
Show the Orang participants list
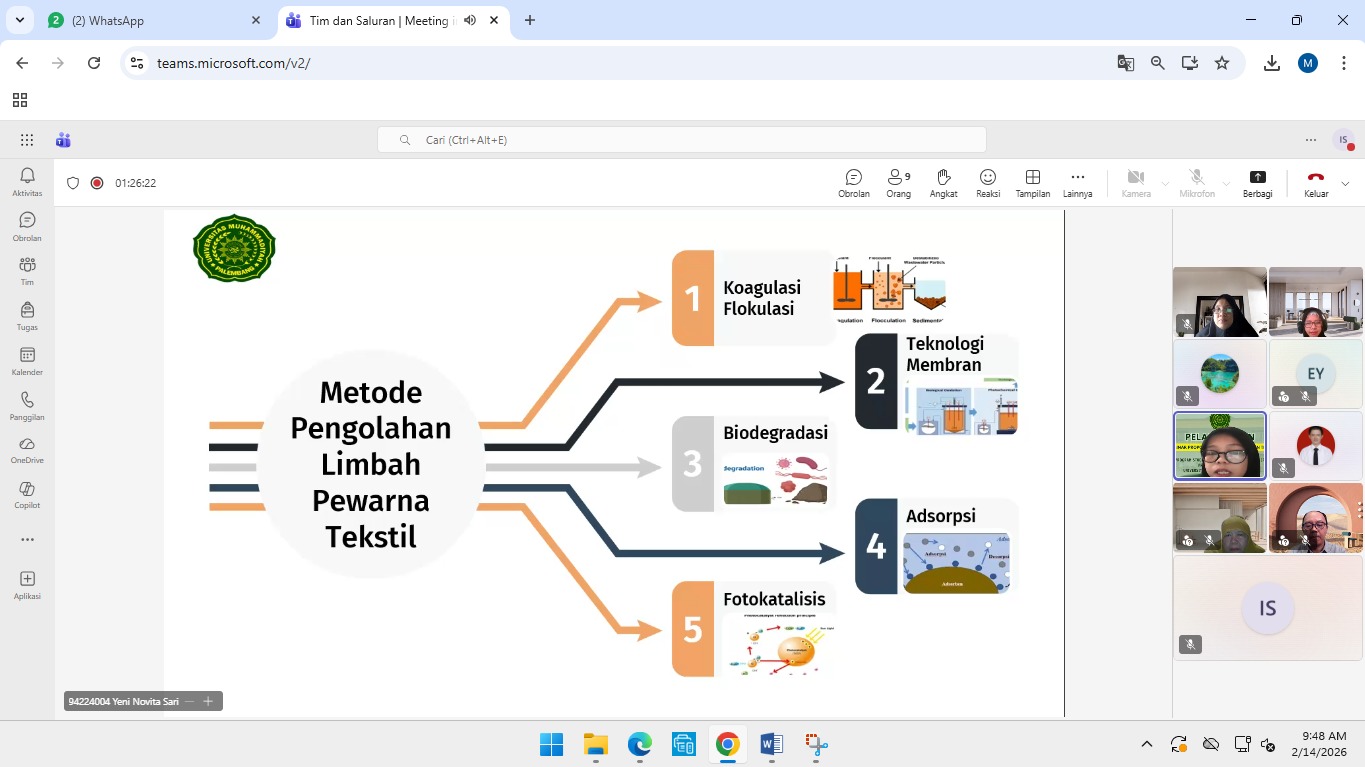898,182
